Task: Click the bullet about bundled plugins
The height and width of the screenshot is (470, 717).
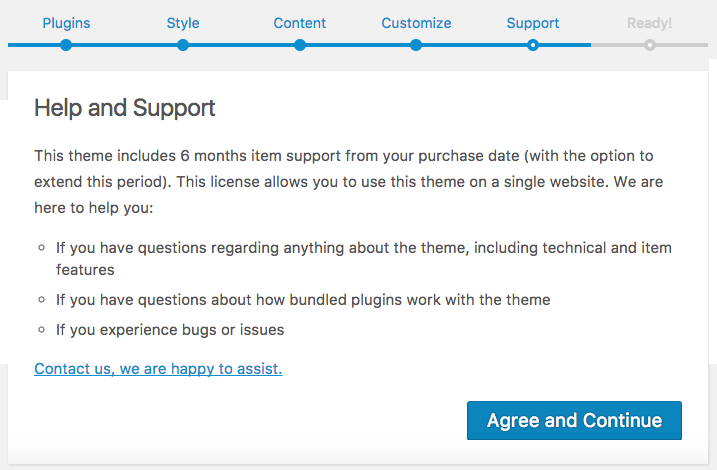Action: point(303,300)
